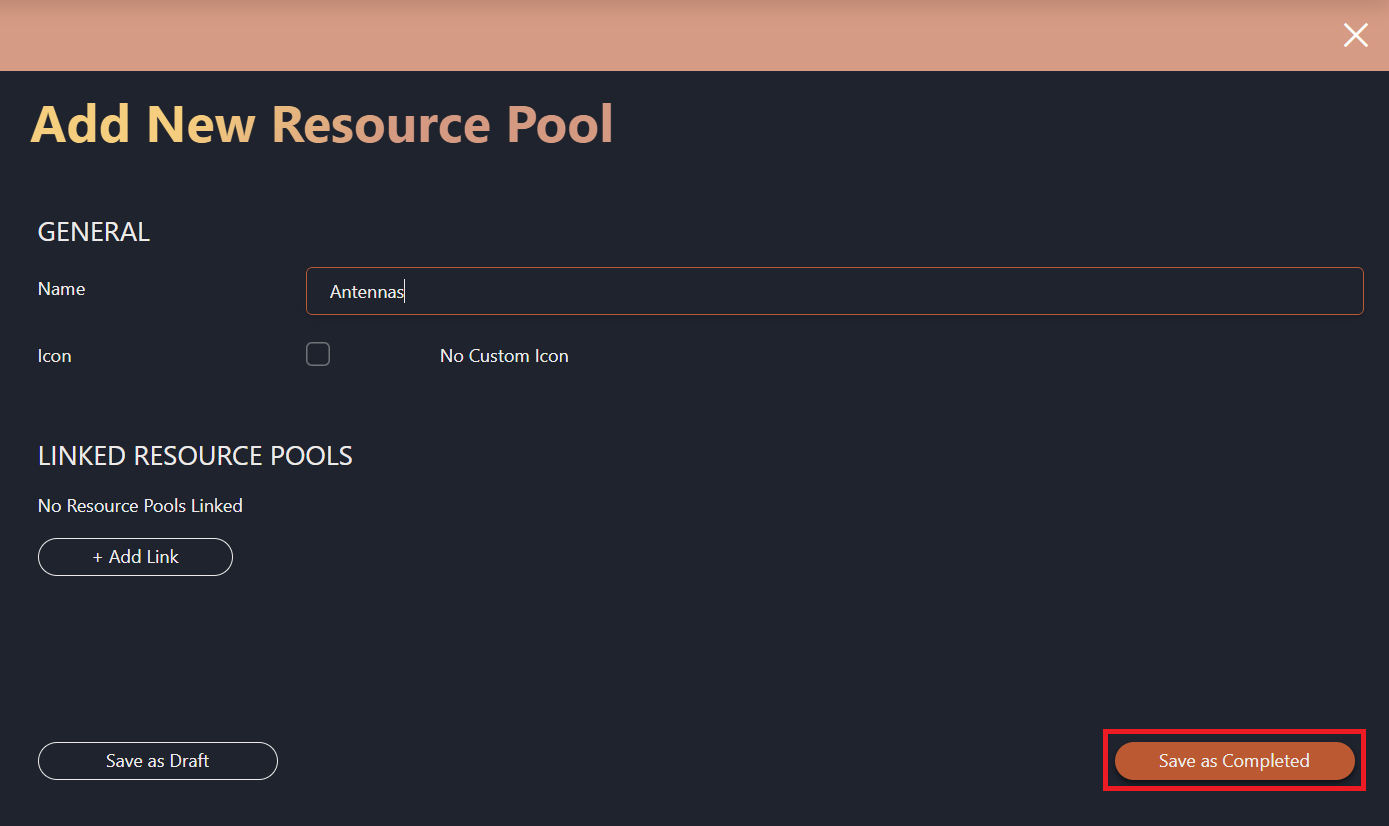Viewport: 1389px width, 826px height.
Task: Click the + Add Link button
Action: coord(135,557)
